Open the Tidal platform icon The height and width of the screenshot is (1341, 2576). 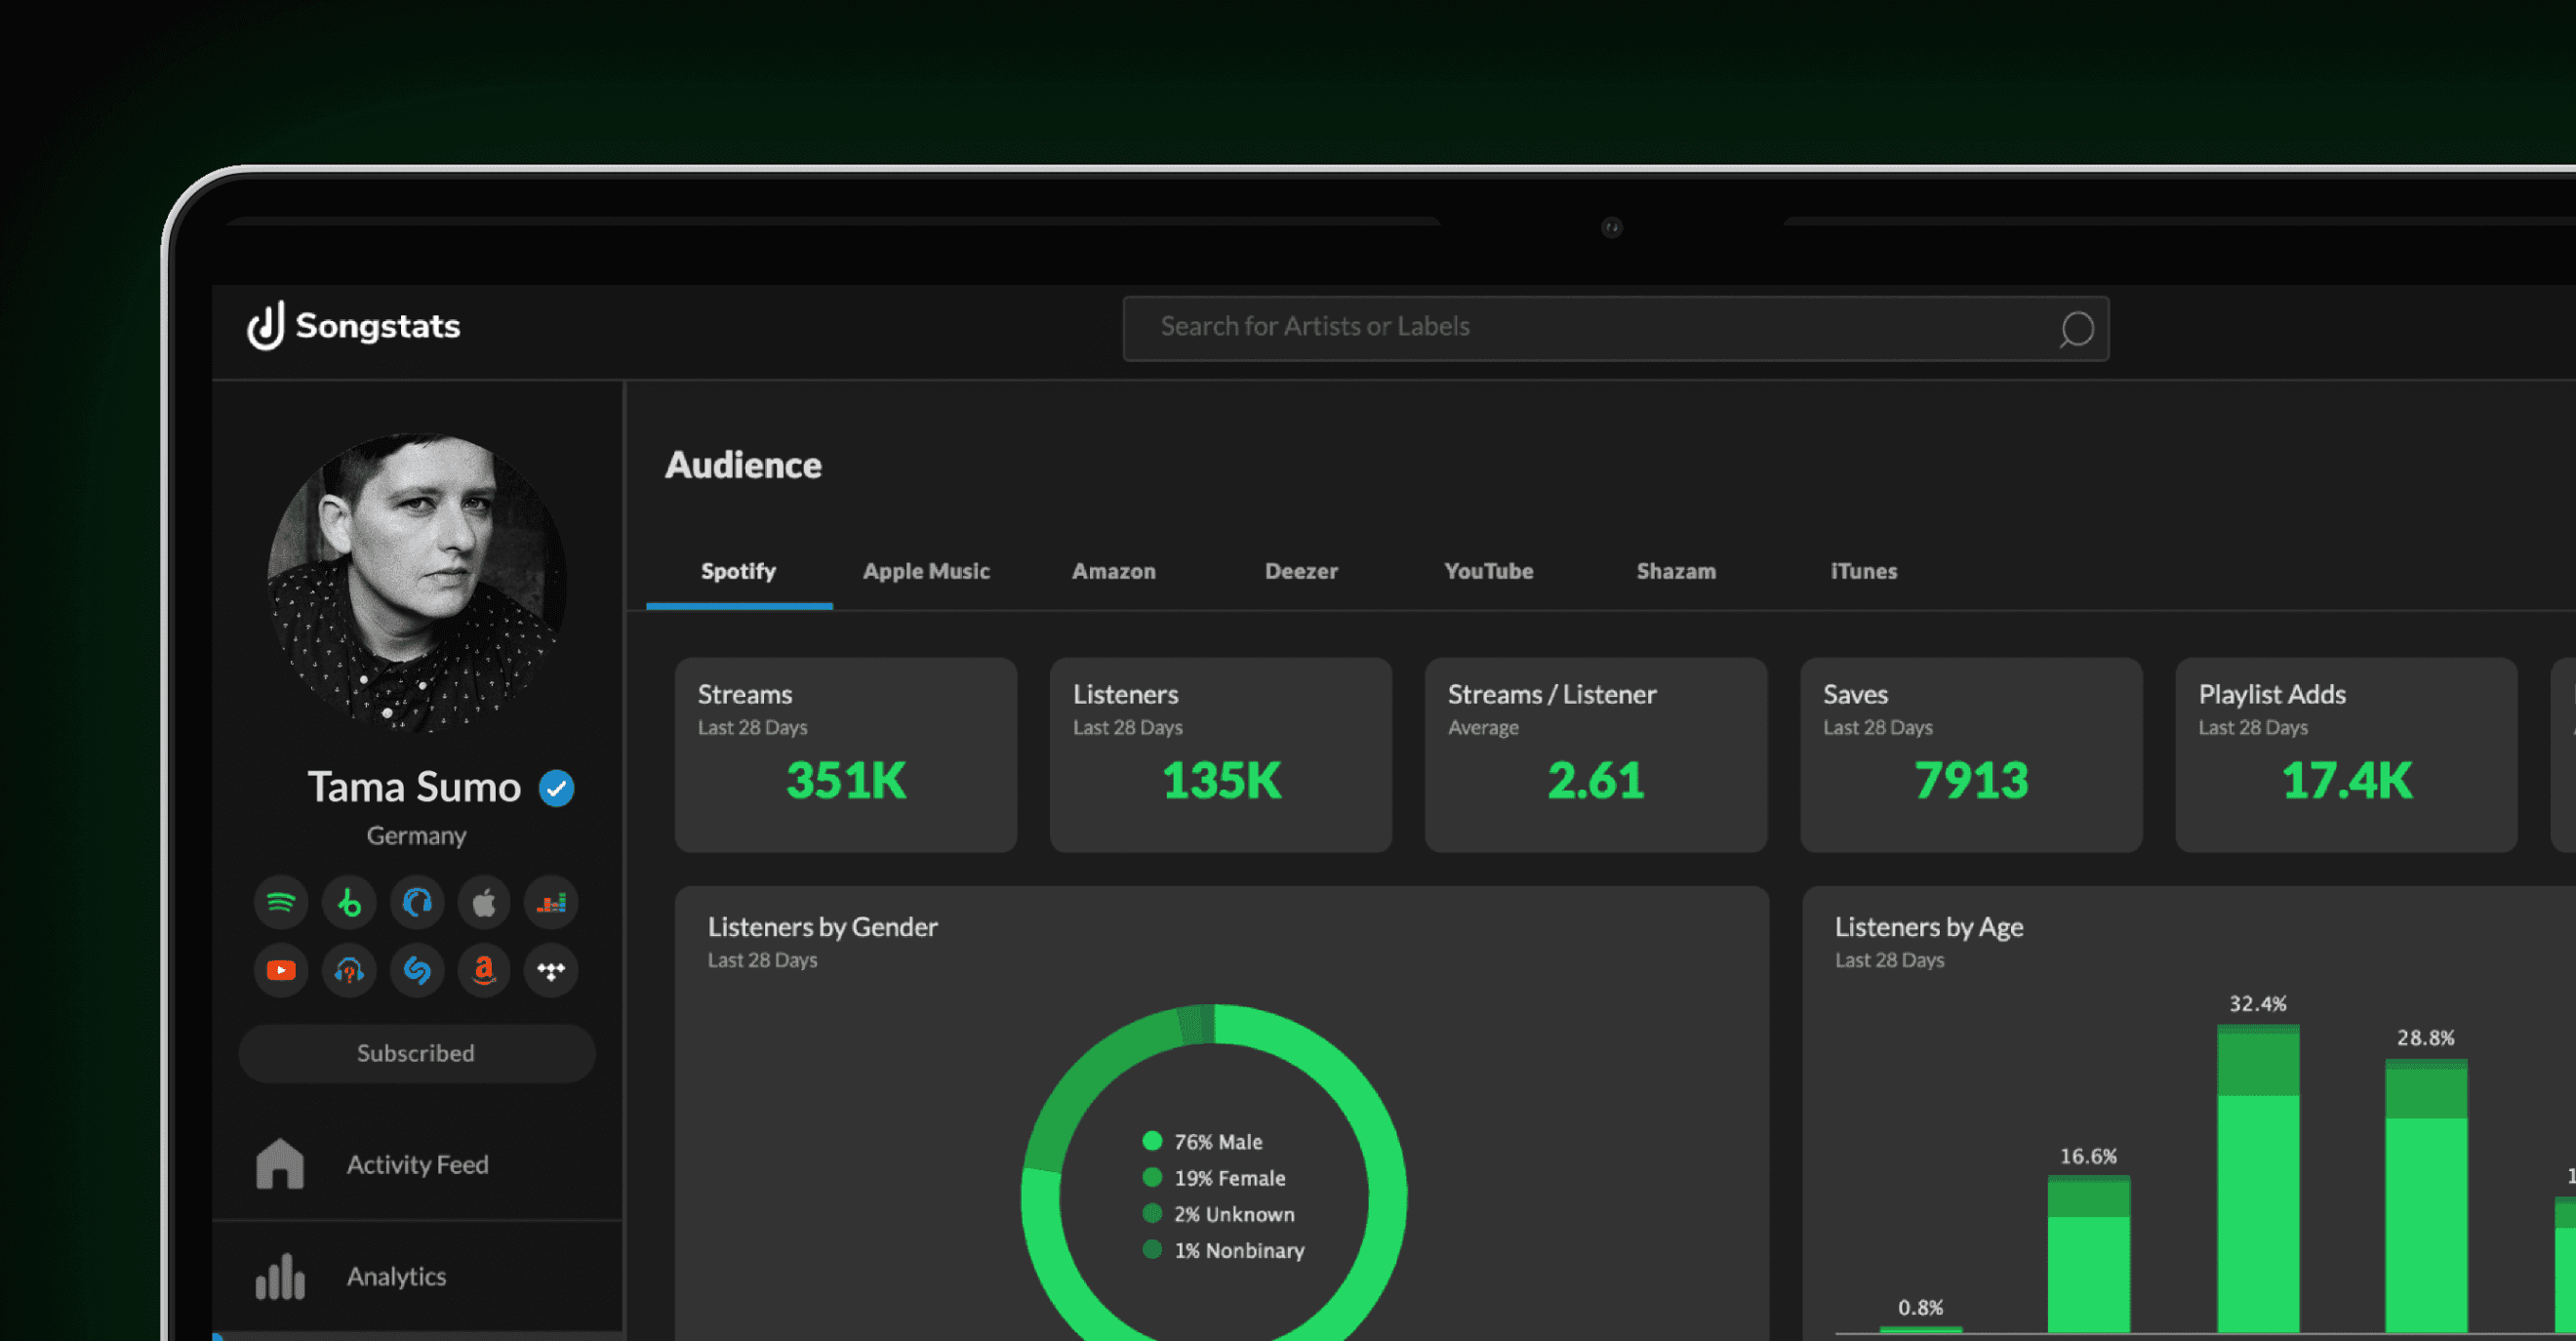[551, 970]
